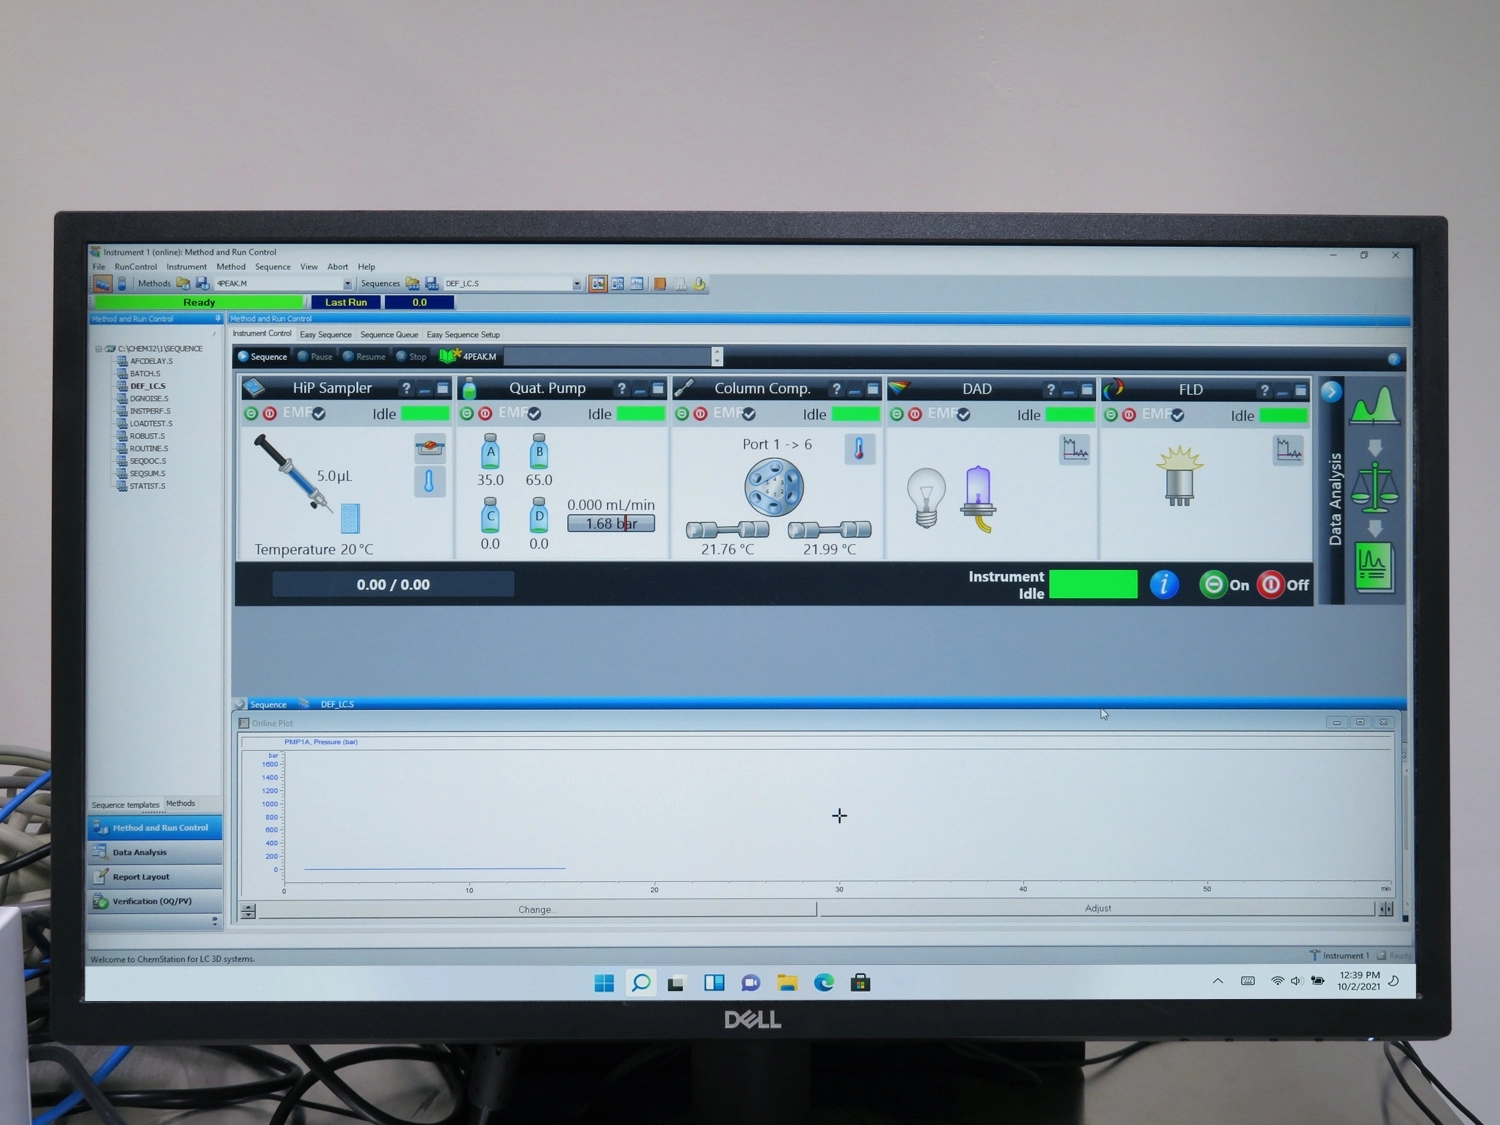Click solvent bottle B in Quat. Pump
This screenshot has height=1125, width=1500.
click(539, 453)
